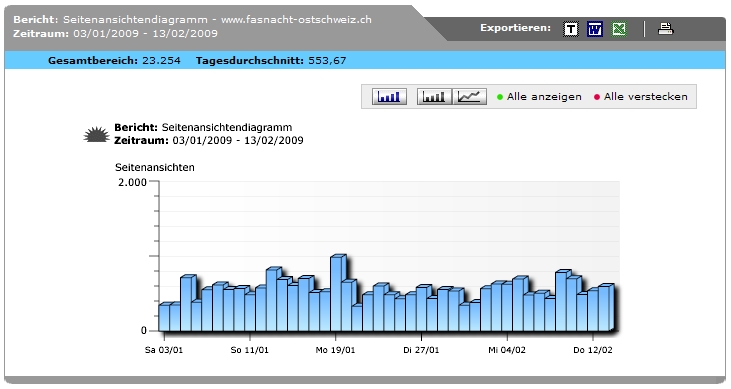Viewport: 731px width, 389px height.
Task: Click the Gesamtbereich value 23.254
Action: coord(161,61)
